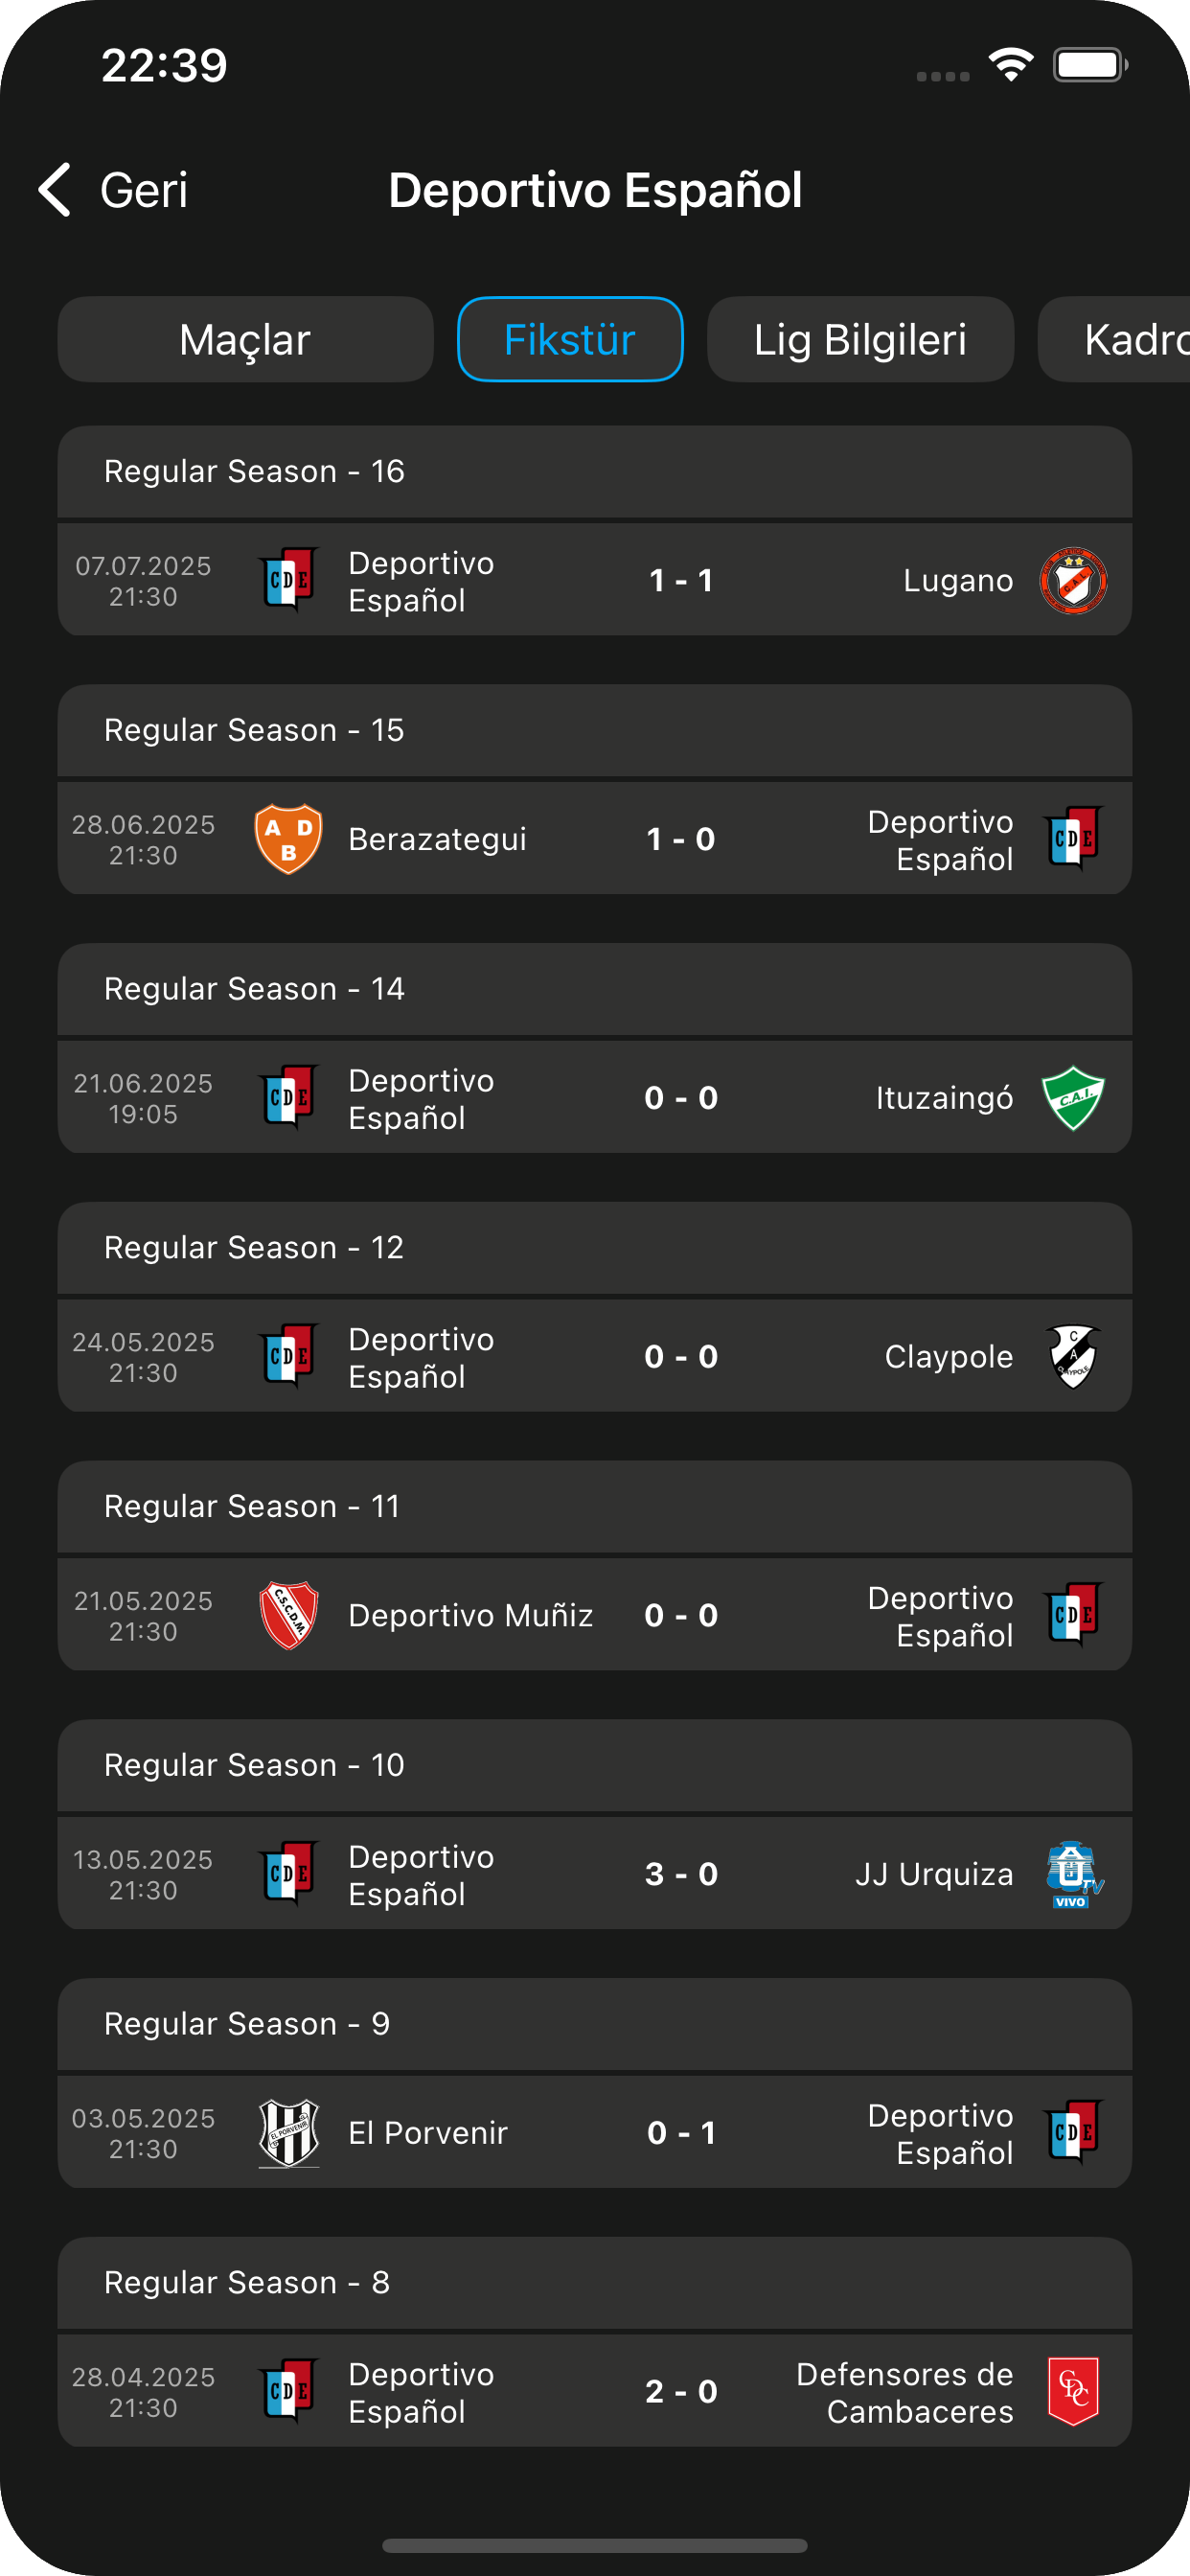Tap the Berazategui orange shield logo
The image size is (1190, 2576).
coord(288,839)
